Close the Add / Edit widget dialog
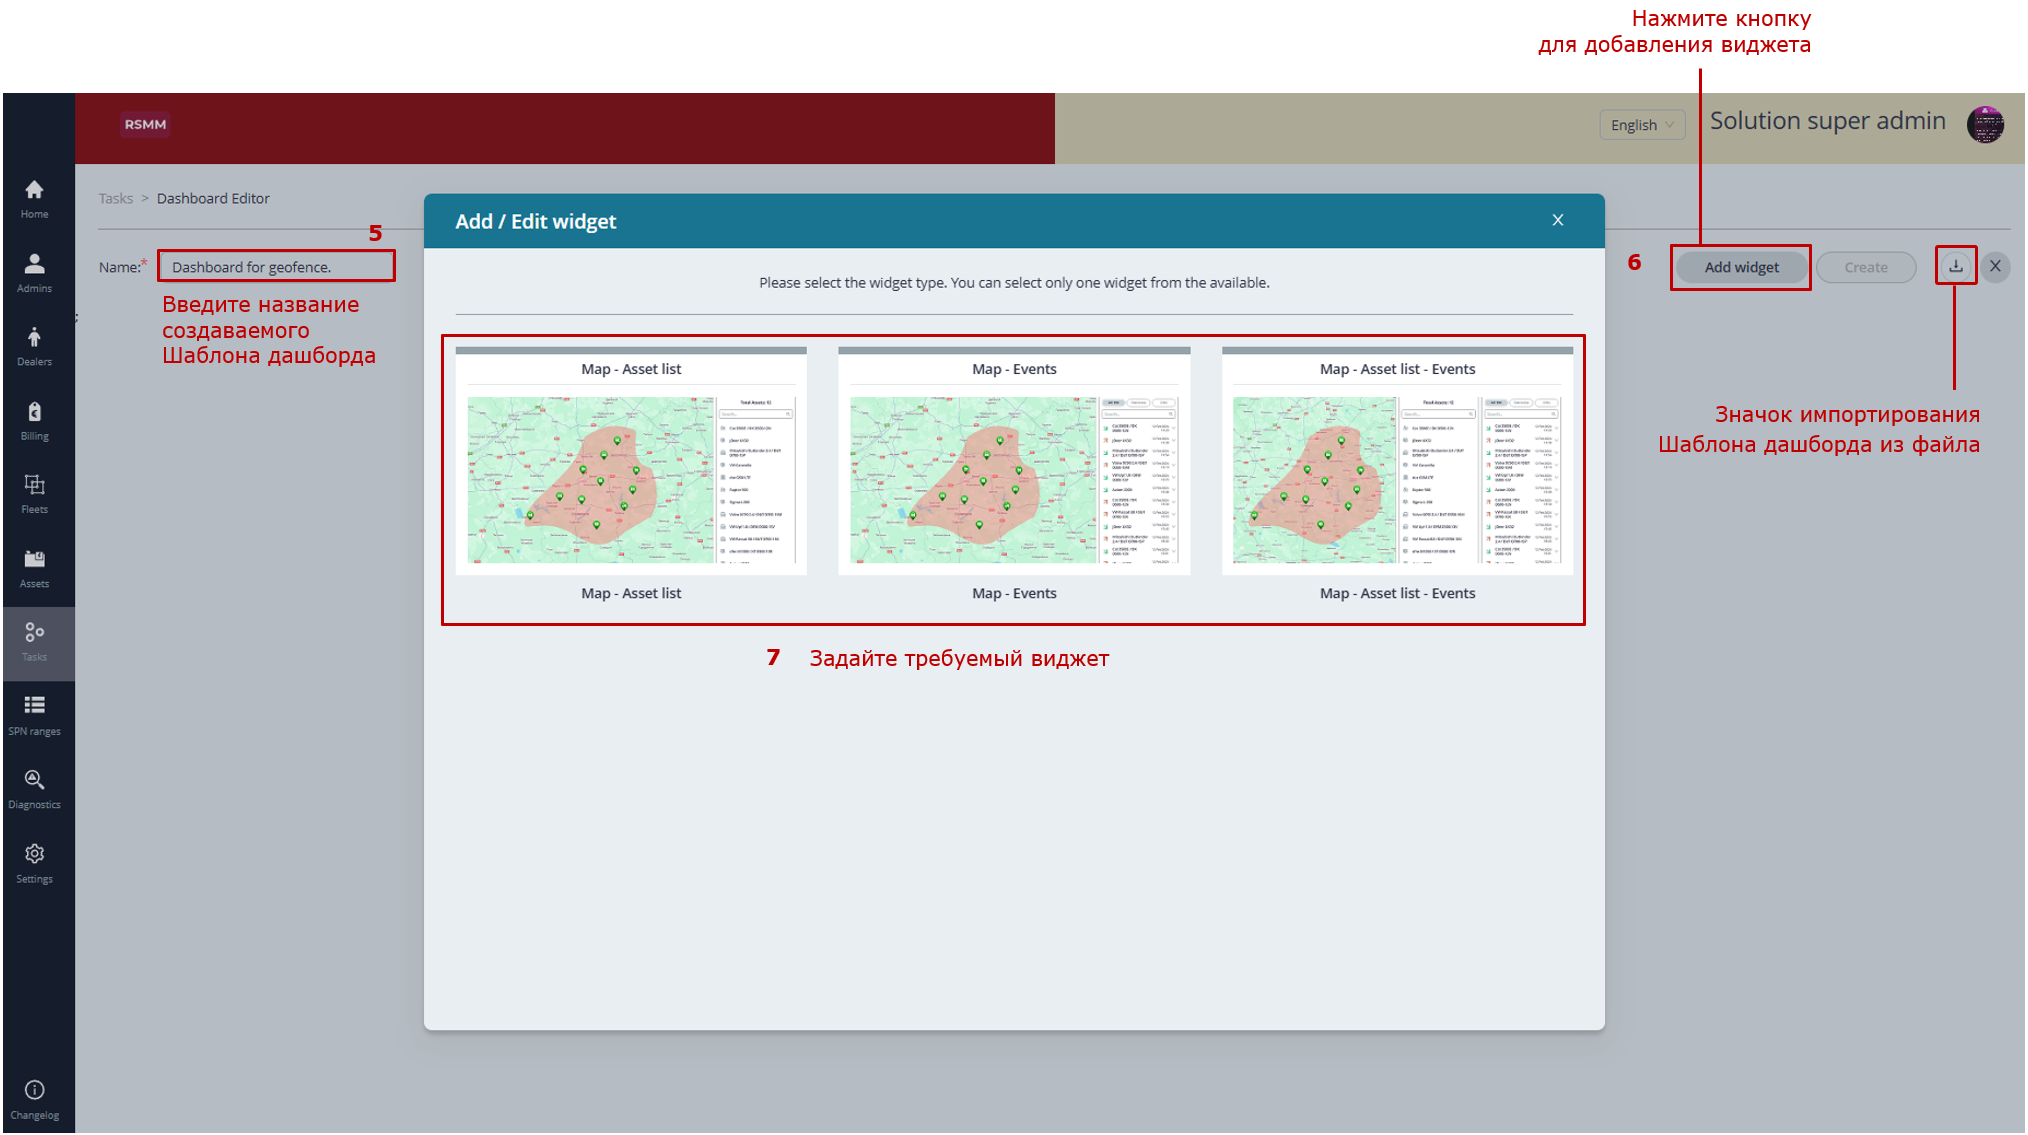2028x1135 pixels. (1557, 220)
